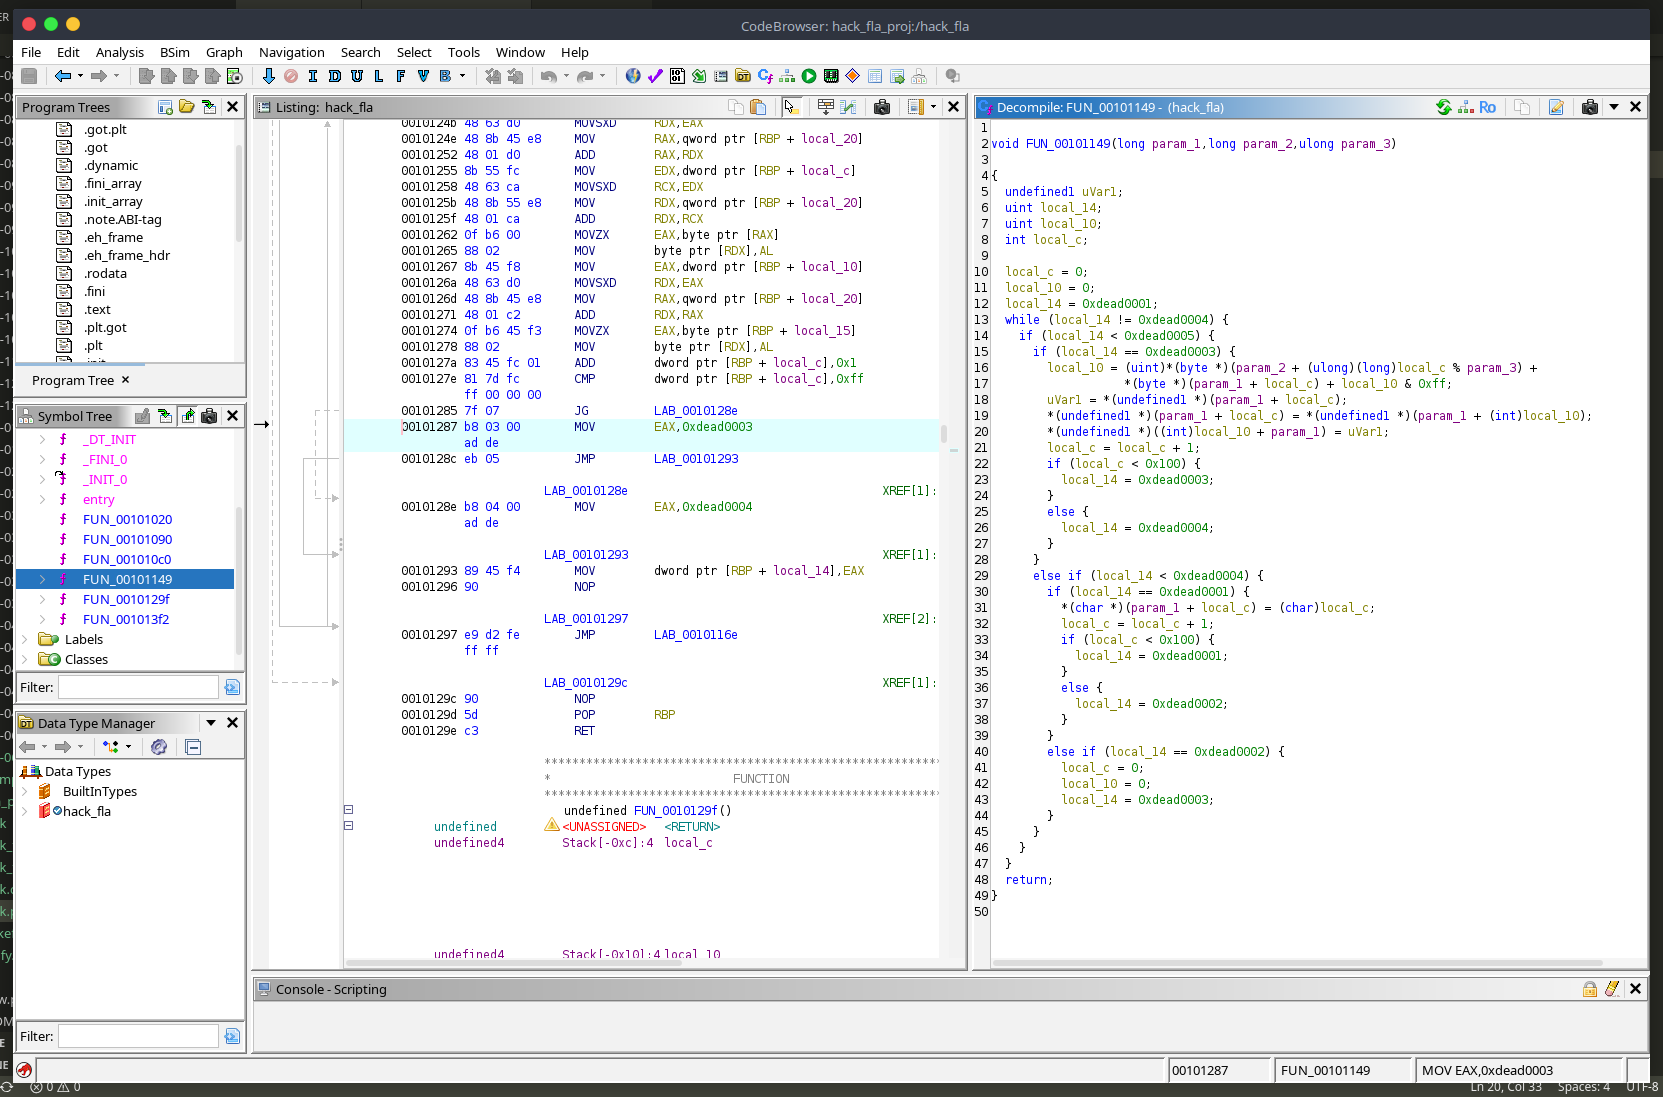Expand the FUN_0010129f symbol tree node

click(x=42, y=599)
